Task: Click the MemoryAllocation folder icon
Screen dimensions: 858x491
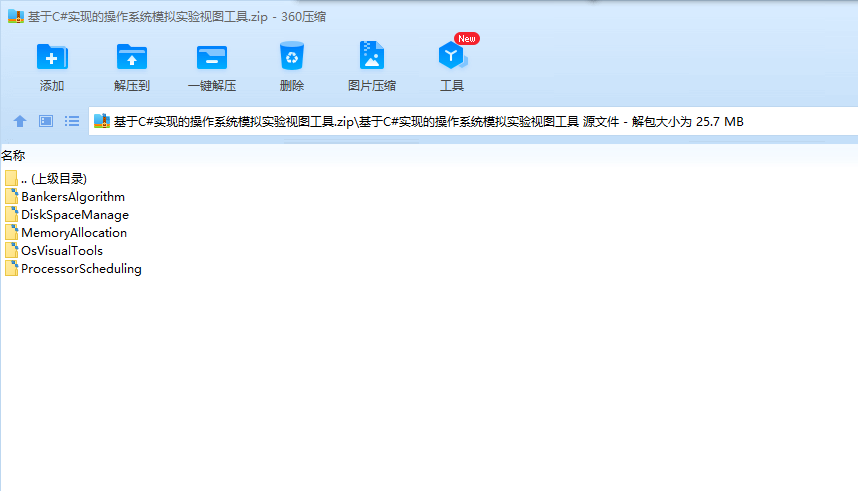Action: pyautogui.click(x=11, y=233)
